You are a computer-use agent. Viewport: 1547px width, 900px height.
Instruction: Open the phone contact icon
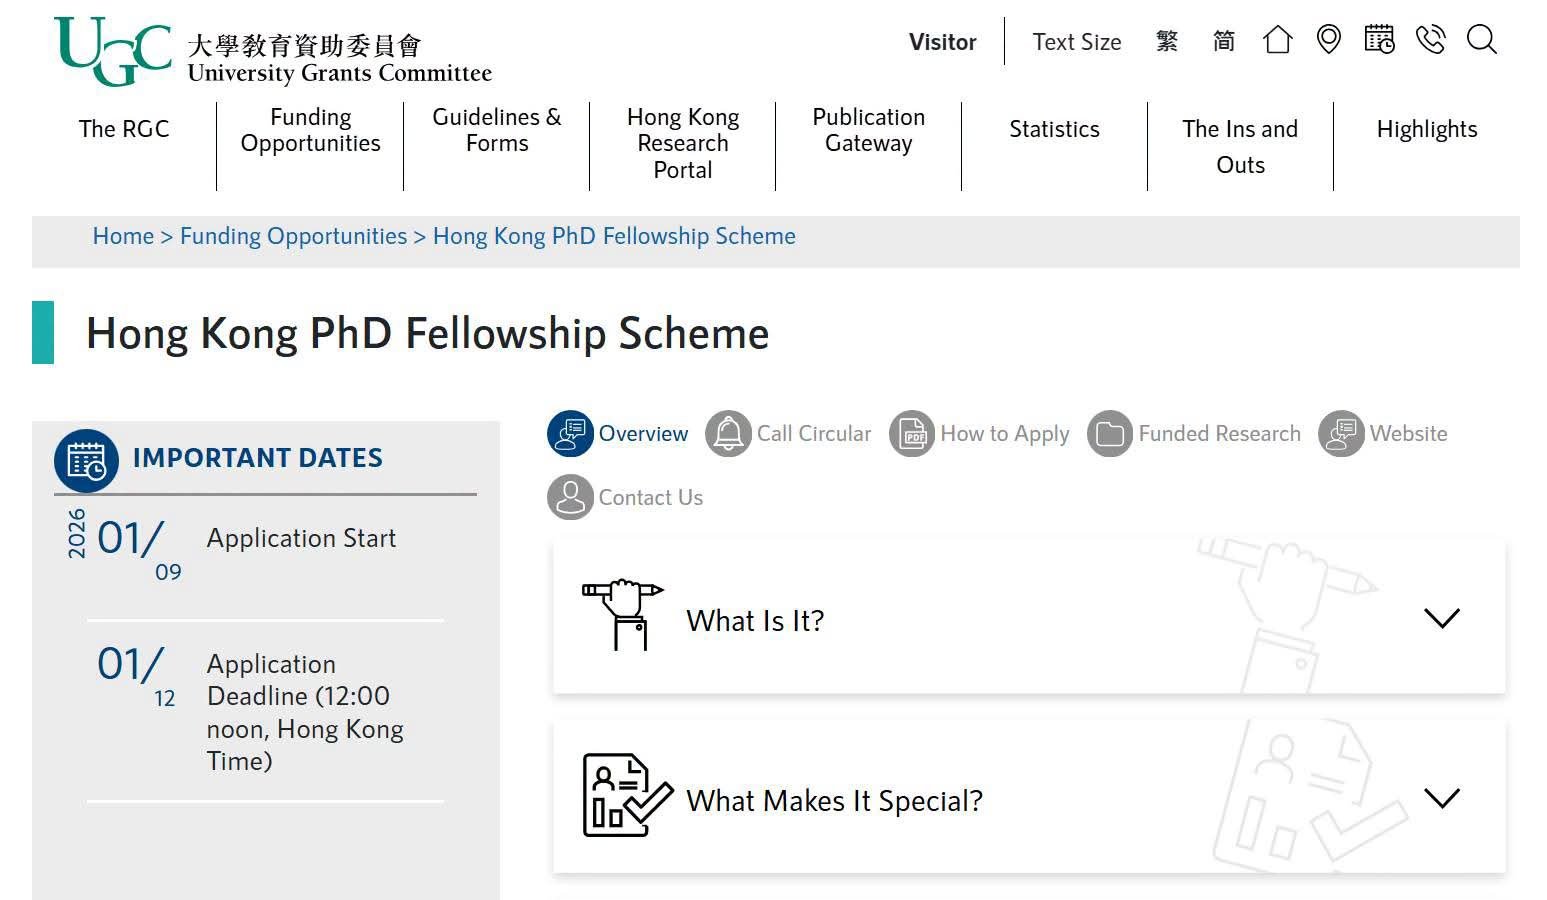click(x=1431, y=40)
